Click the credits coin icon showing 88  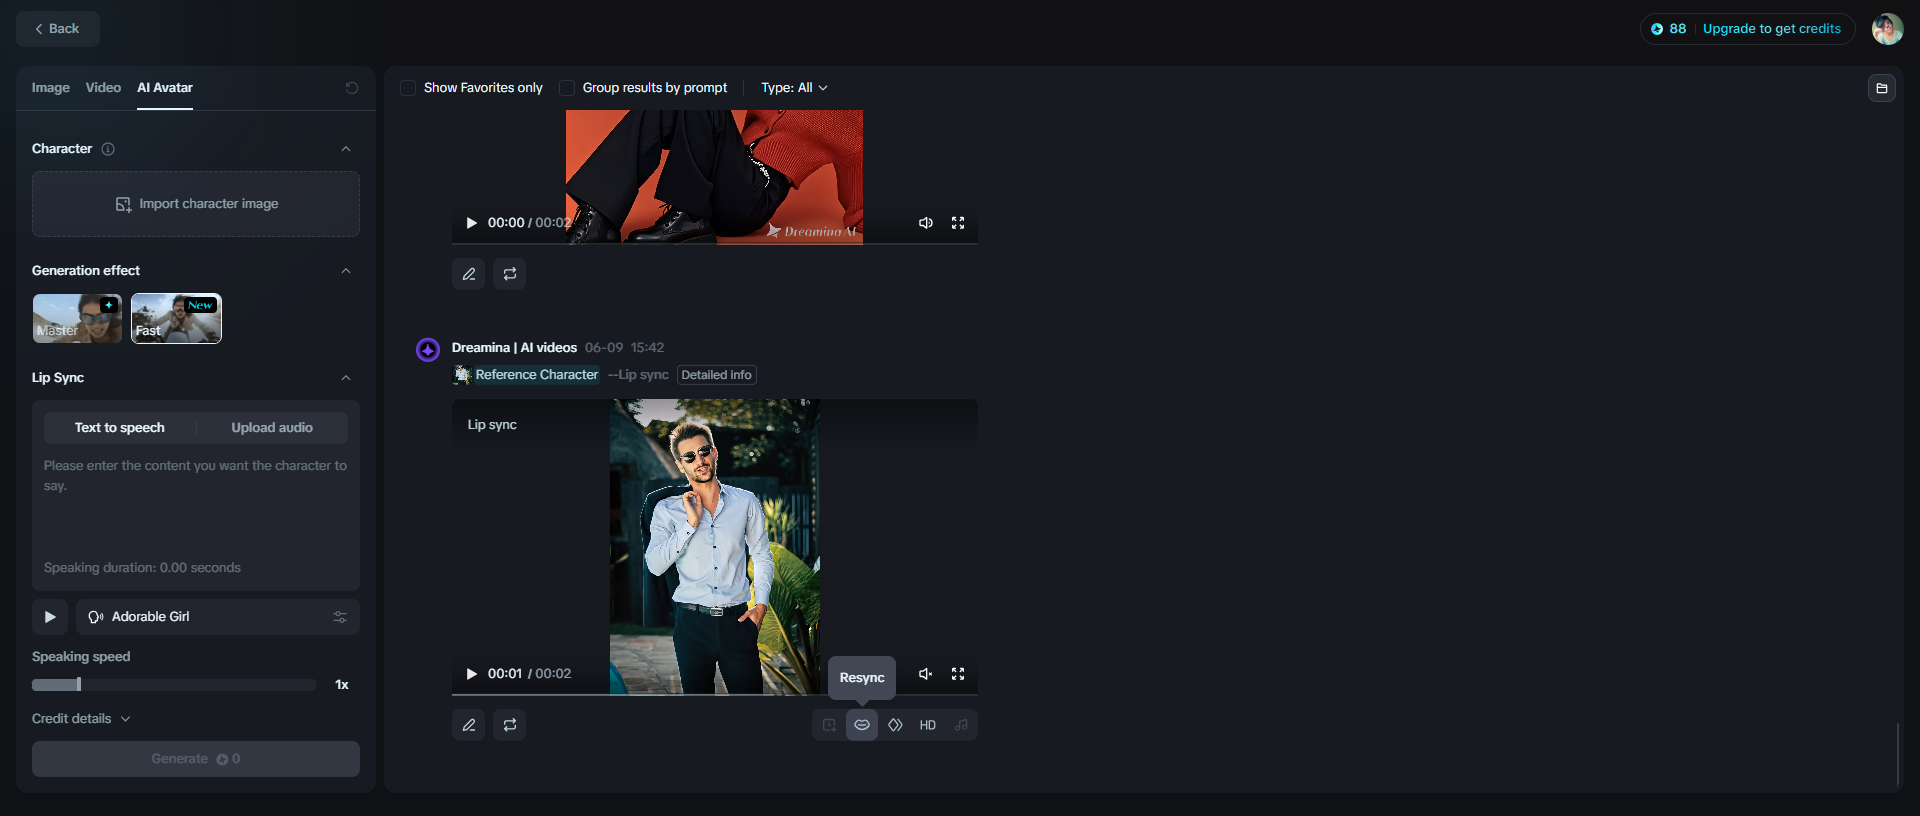(x=1657, y=29)
